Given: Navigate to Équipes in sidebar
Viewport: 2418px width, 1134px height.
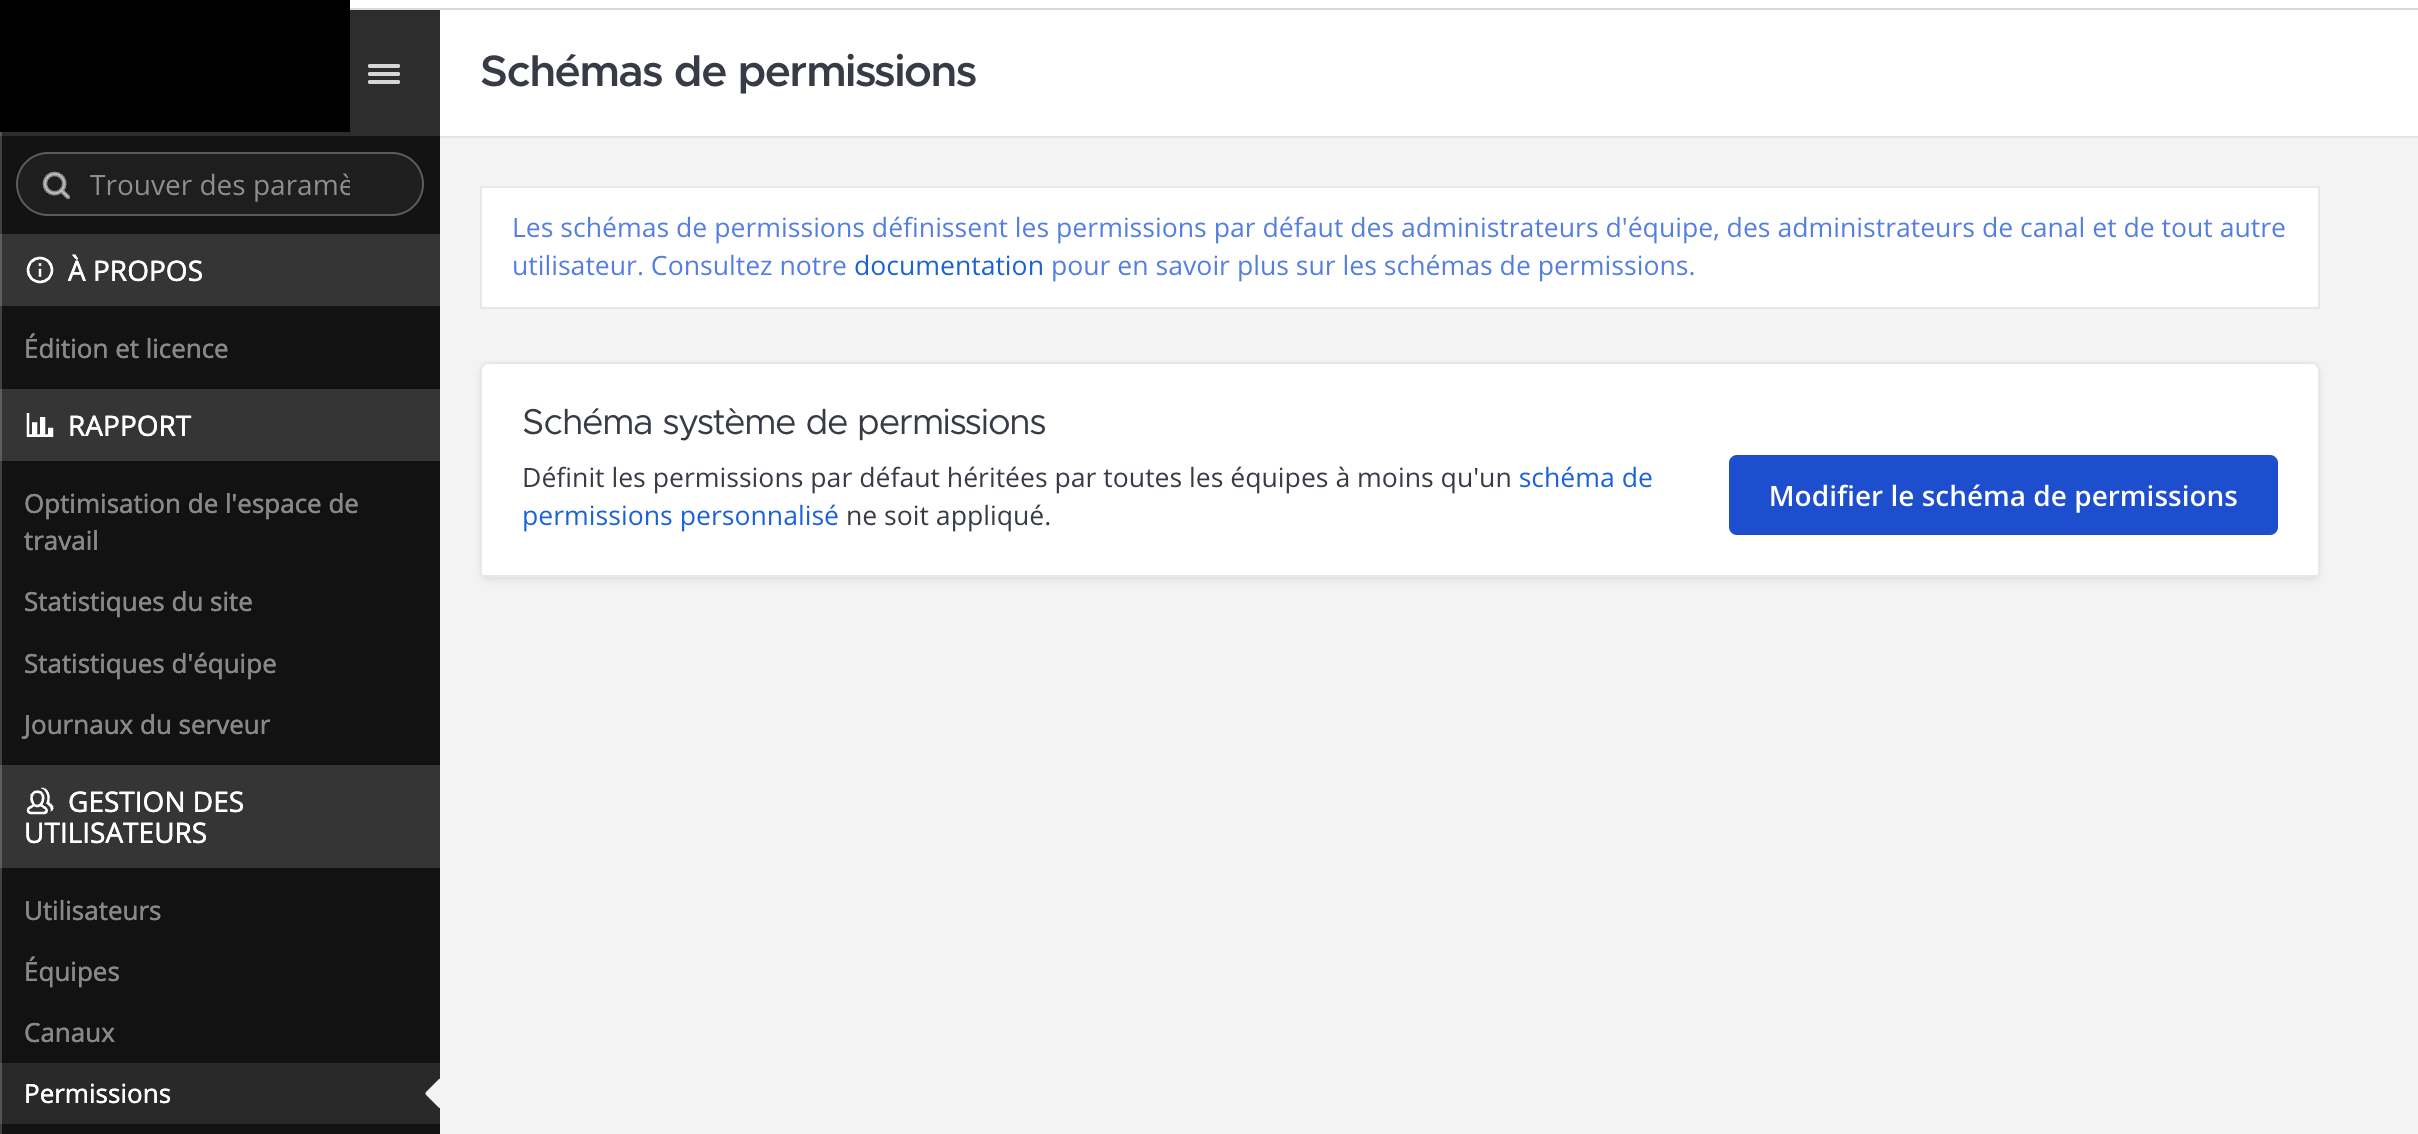Looking at the screenshot, I should [72, 971].
